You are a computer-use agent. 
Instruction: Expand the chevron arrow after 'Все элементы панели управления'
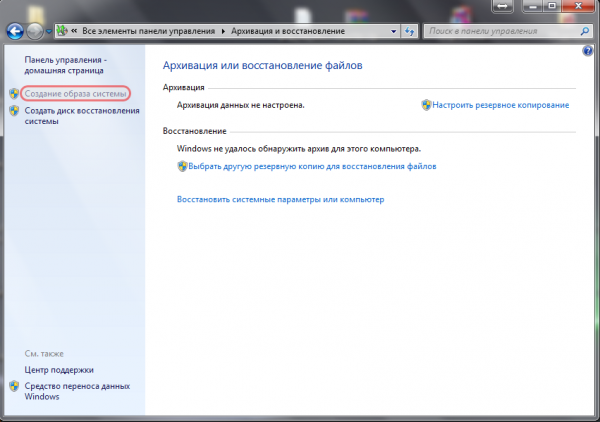pos(223,31)
